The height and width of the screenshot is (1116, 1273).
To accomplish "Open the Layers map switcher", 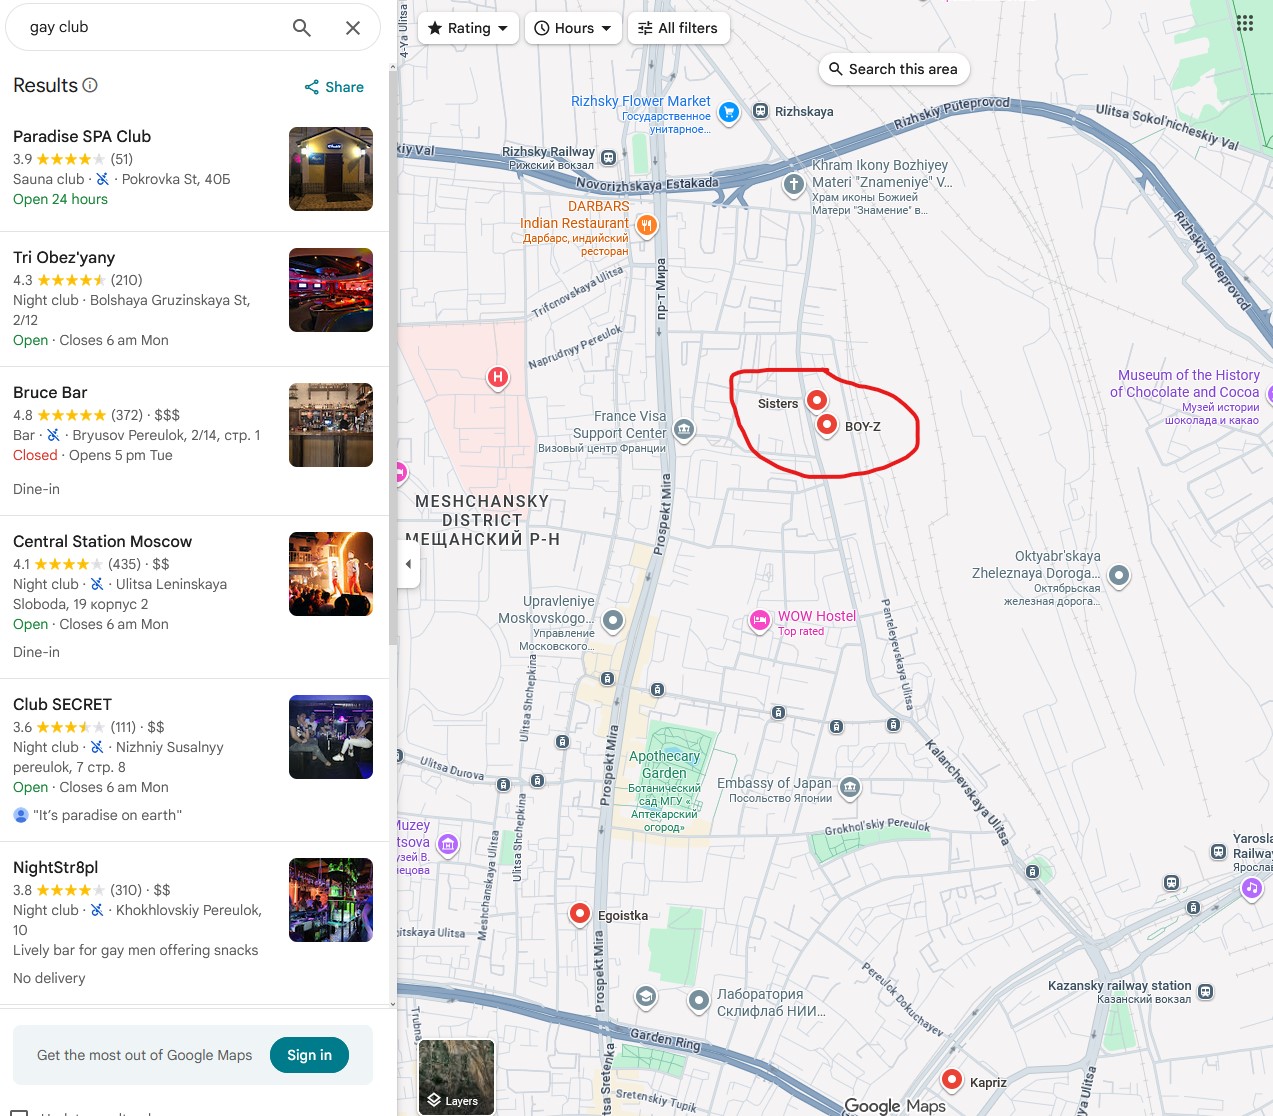I will 456,1077.
